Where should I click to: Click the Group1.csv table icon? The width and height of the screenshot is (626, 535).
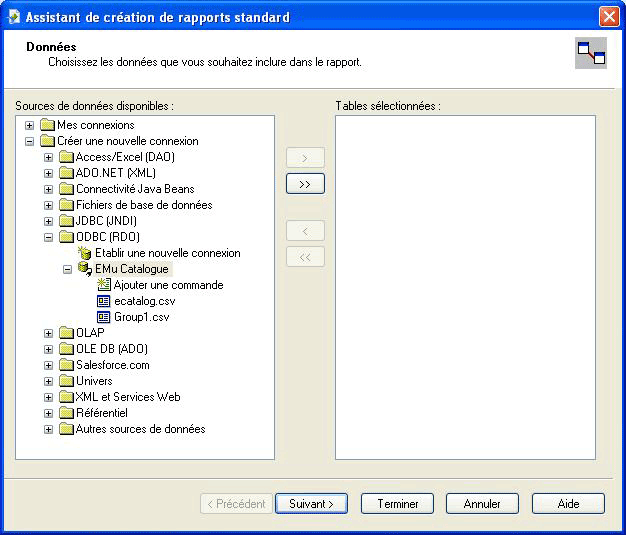tap(104, 317)
